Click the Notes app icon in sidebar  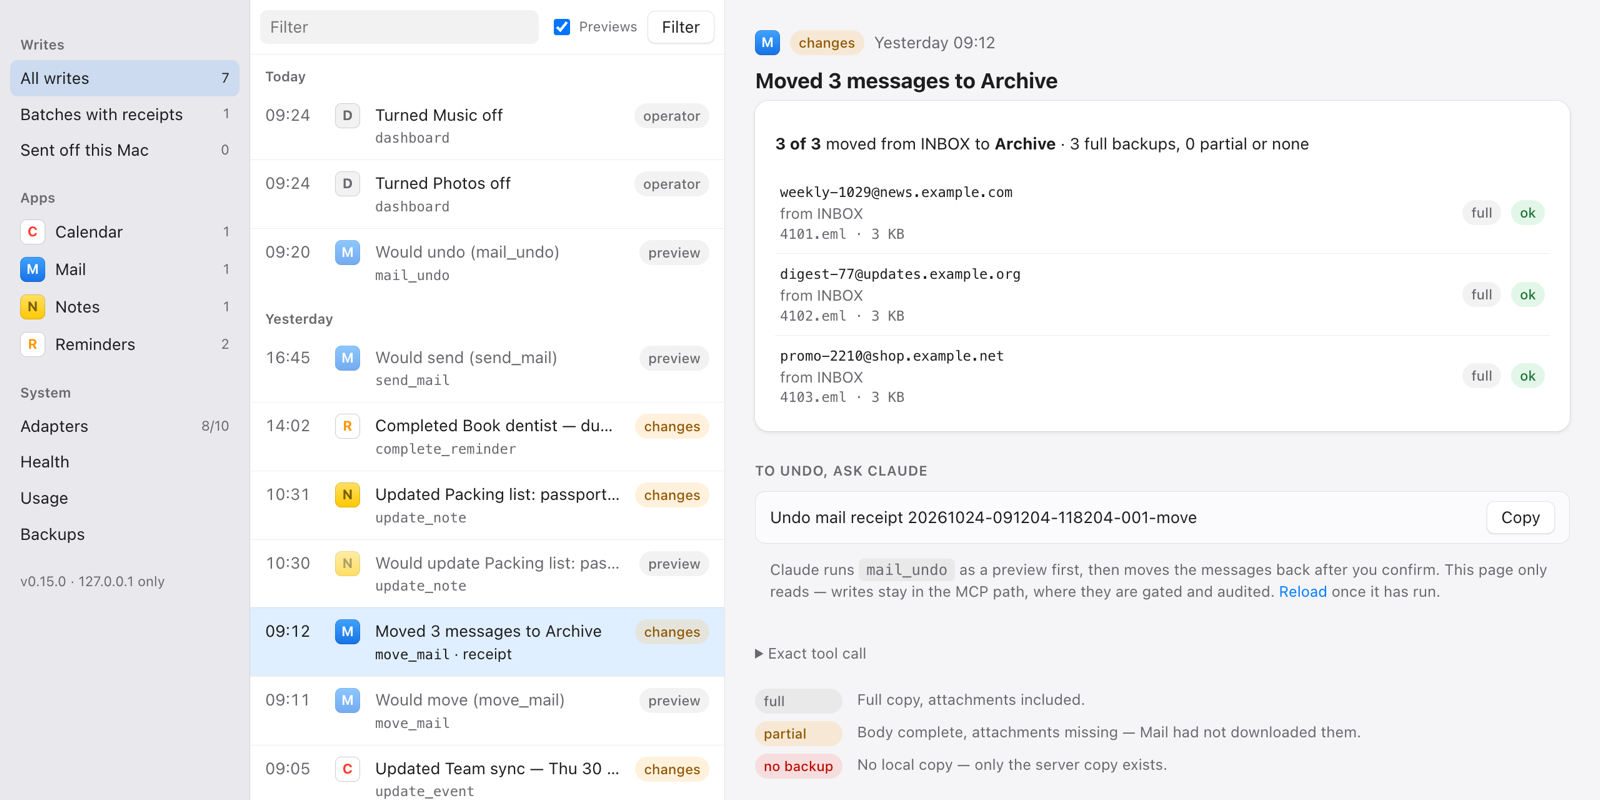click(x=33, y=307)
